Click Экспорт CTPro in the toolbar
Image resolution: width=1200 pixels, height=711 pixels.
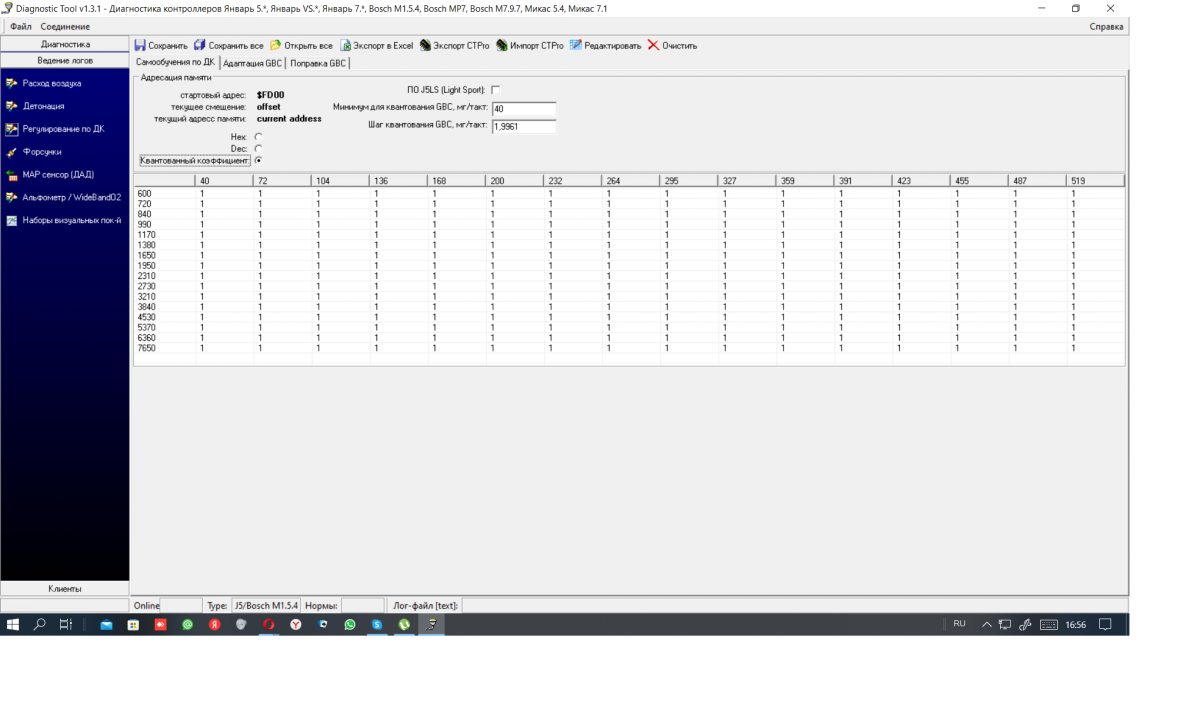click(455, 45)
